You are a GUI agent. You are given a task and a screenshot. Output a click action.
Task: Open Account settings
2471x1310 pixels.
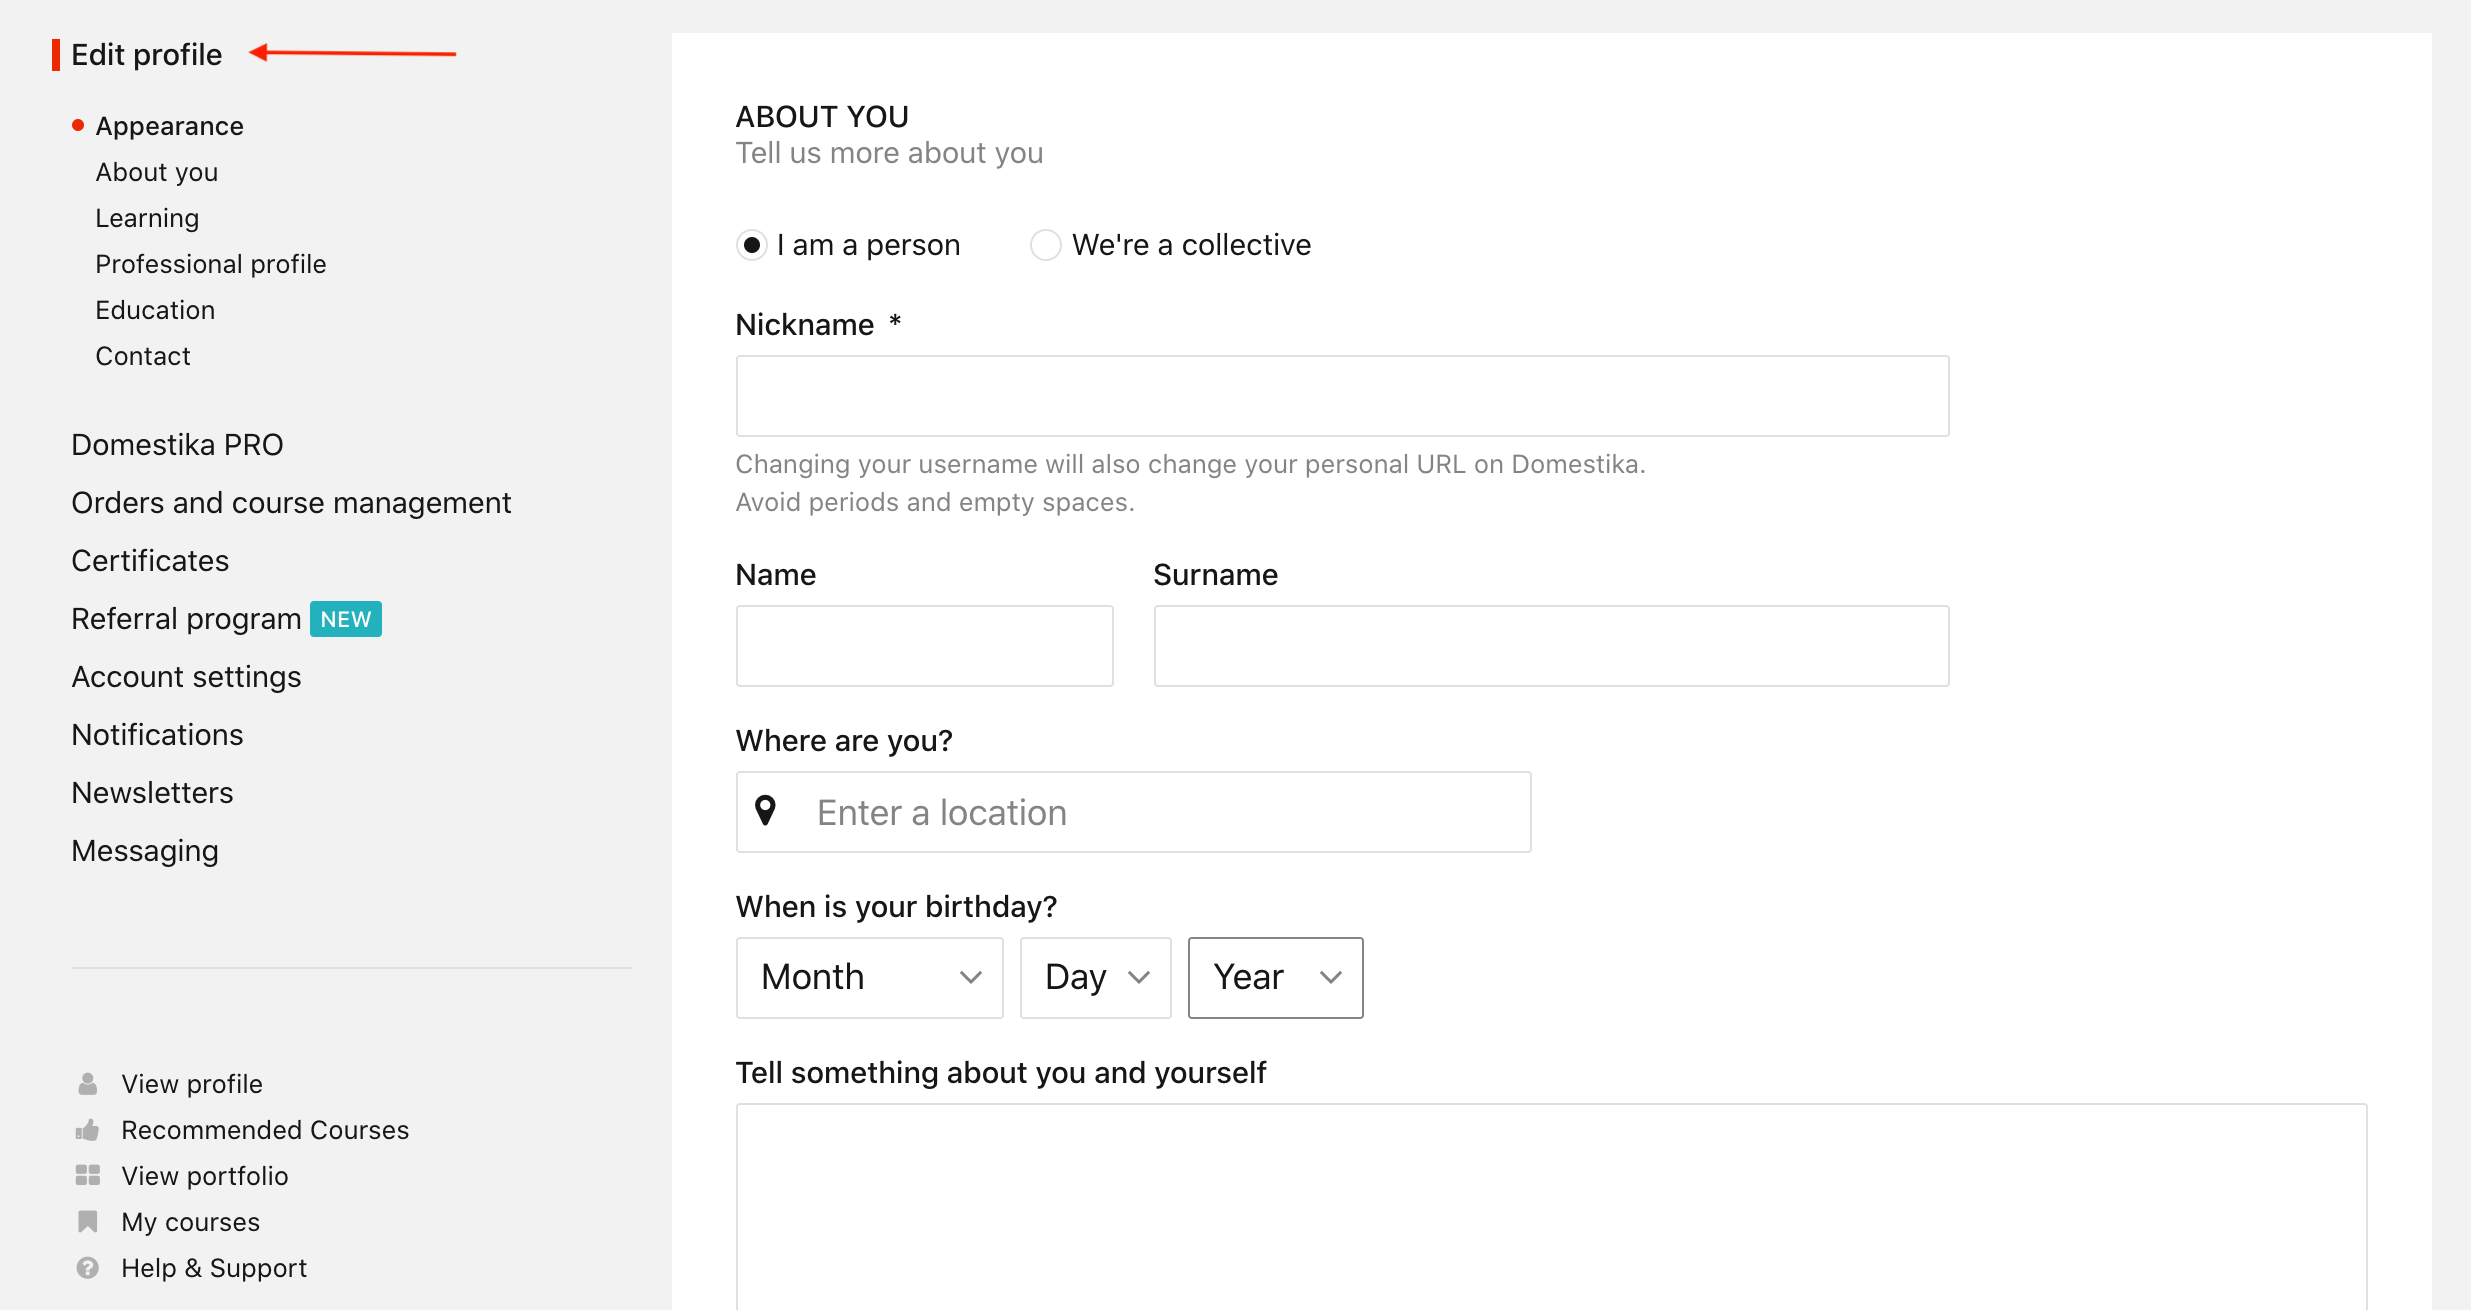coord(186,677)
